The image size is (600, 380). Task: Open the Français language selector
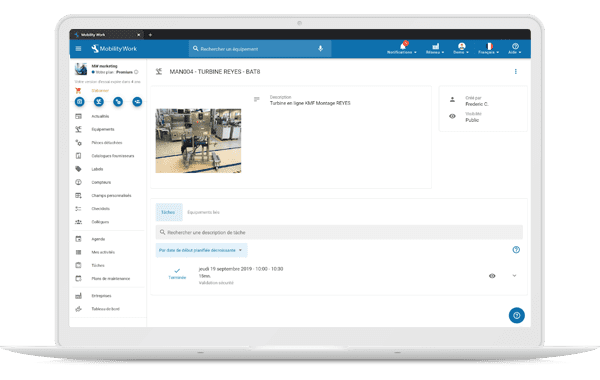pyautogui.click(x=489, y=49)
